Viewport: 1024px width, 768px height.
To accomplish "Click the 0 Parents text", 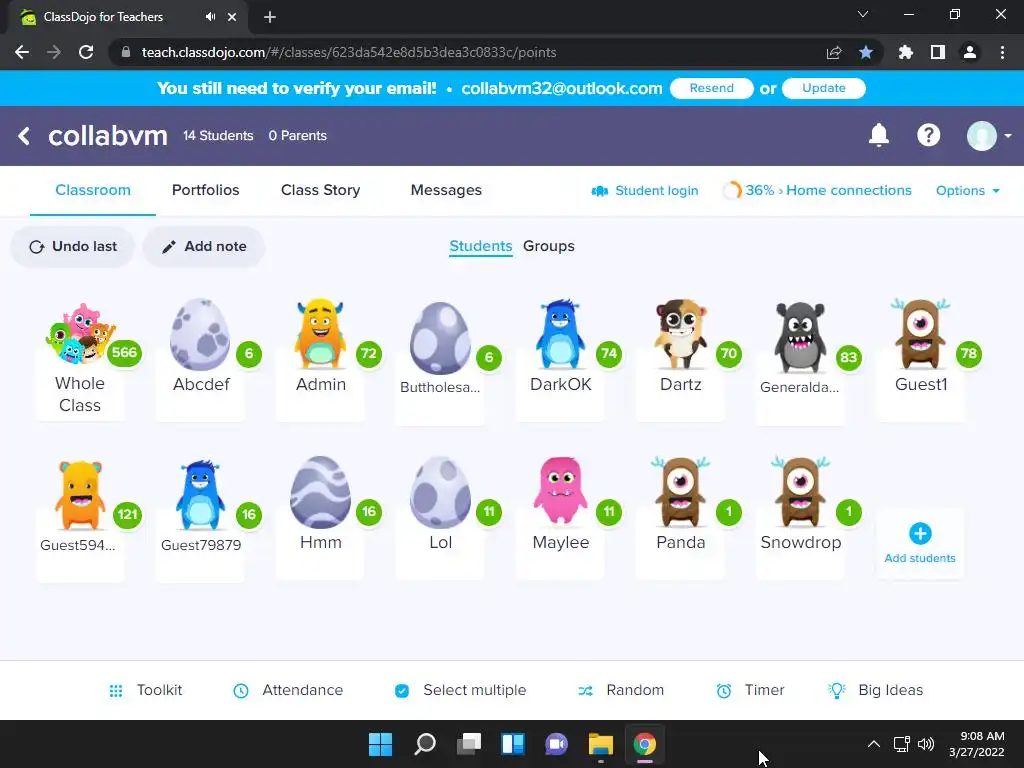I will point(298,136).
